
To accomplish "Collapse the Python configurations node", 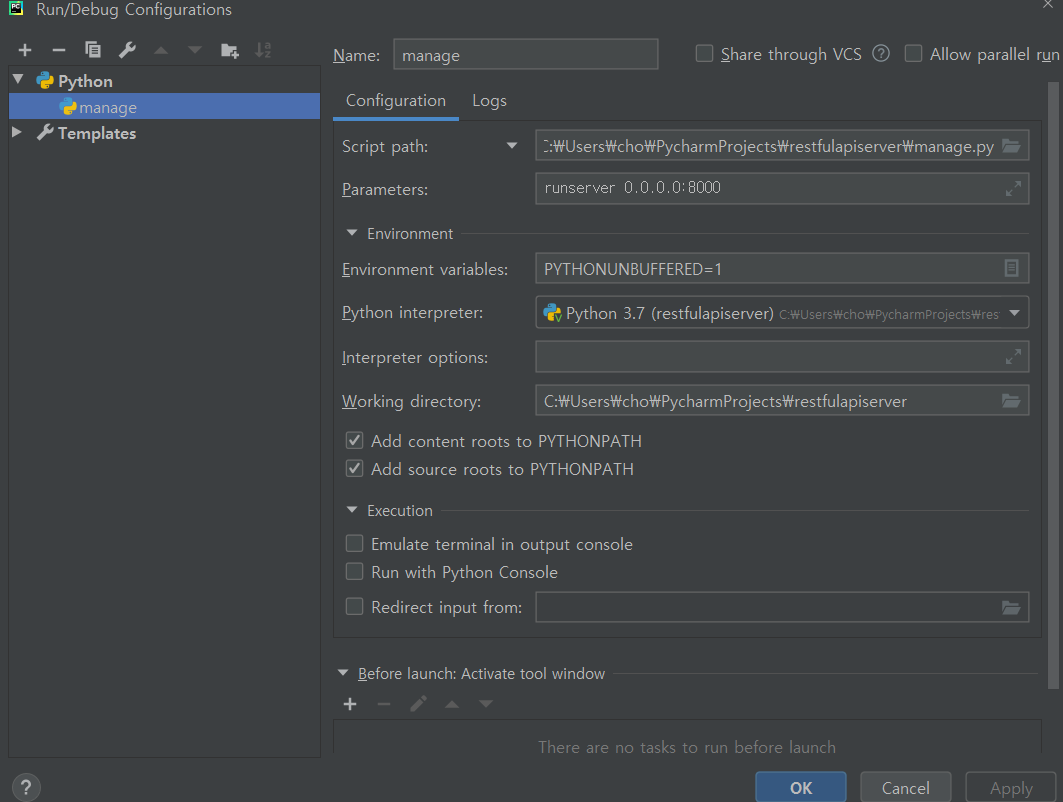I will tap(18, 80).
